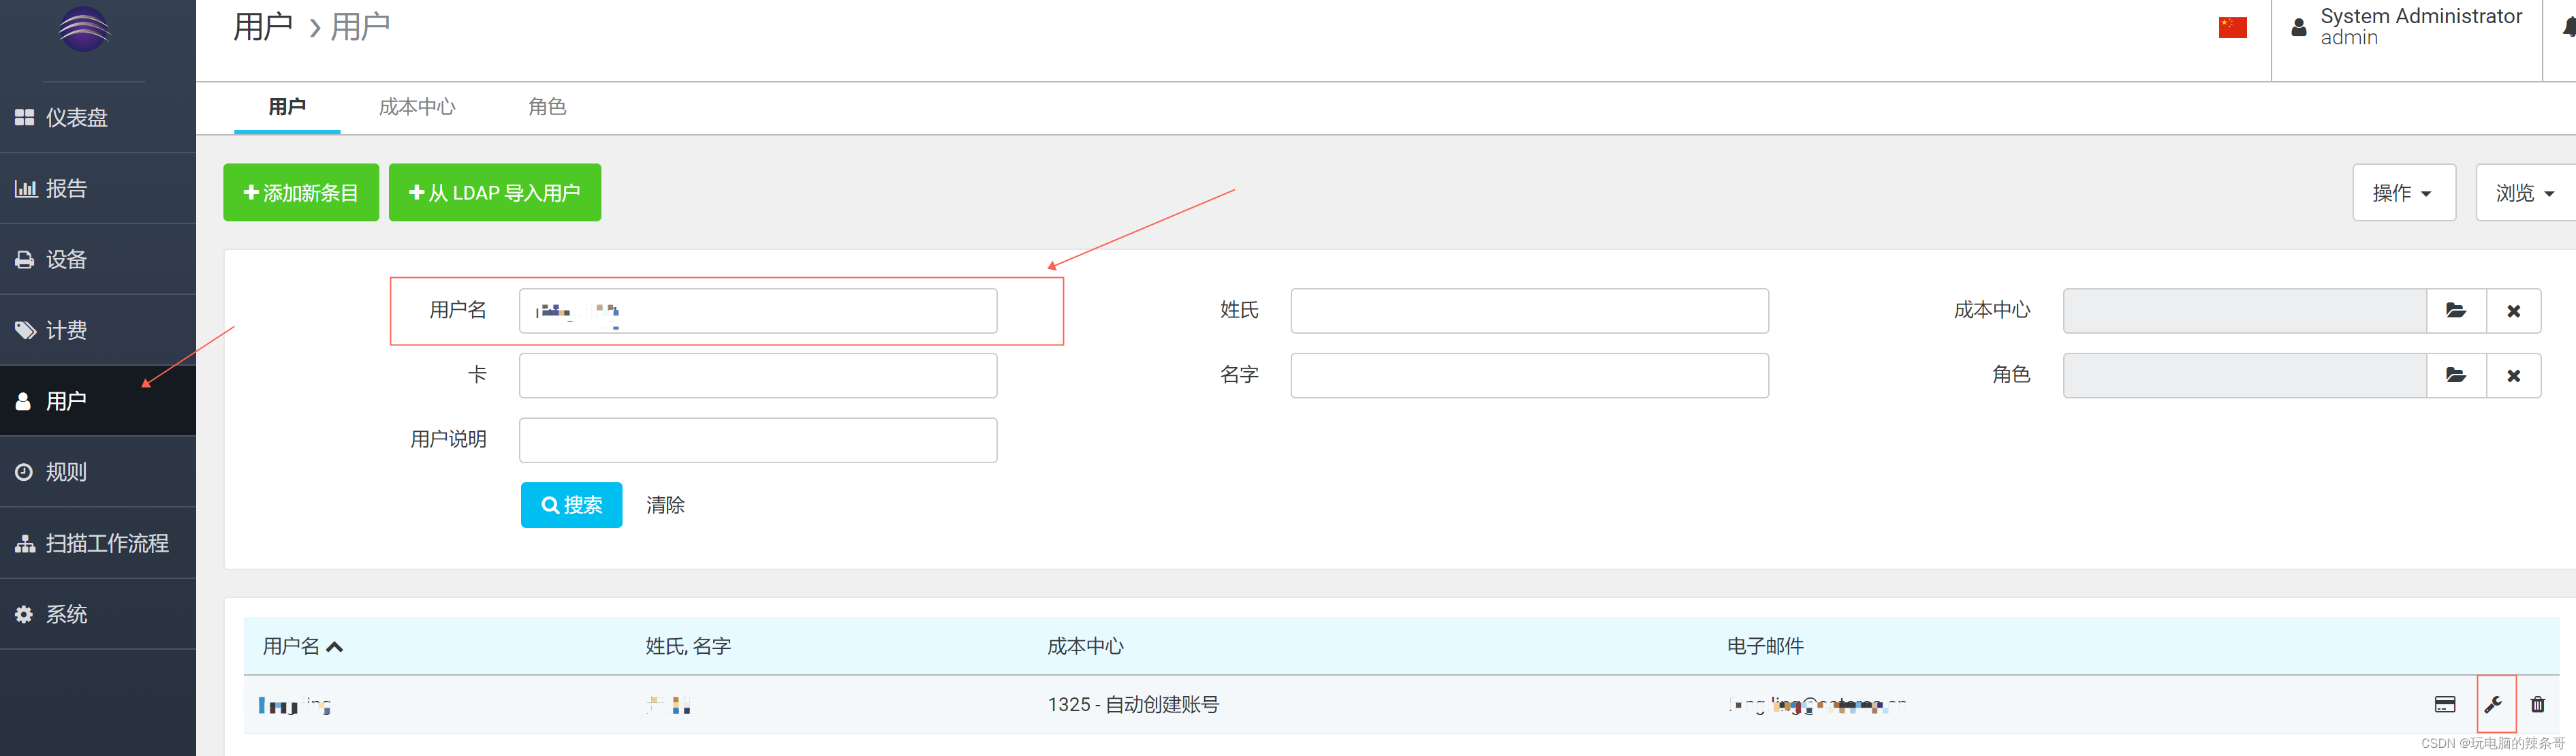Viewport: 2576px width, 756px height.
Task: Clear the 成本中心 filter with the X icon
Action: click(x=2513, y=311)
